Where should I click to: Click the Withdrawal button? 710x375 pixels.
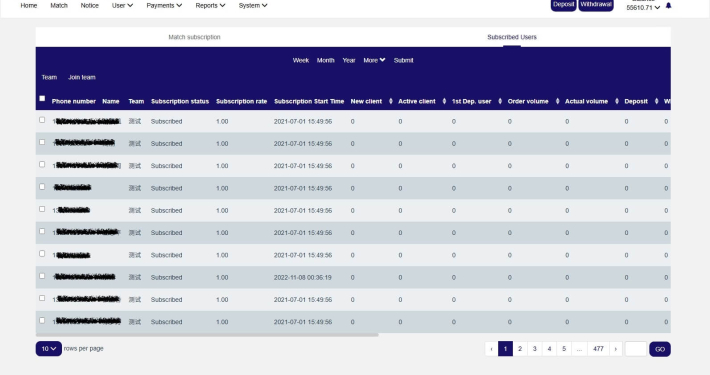596,5
